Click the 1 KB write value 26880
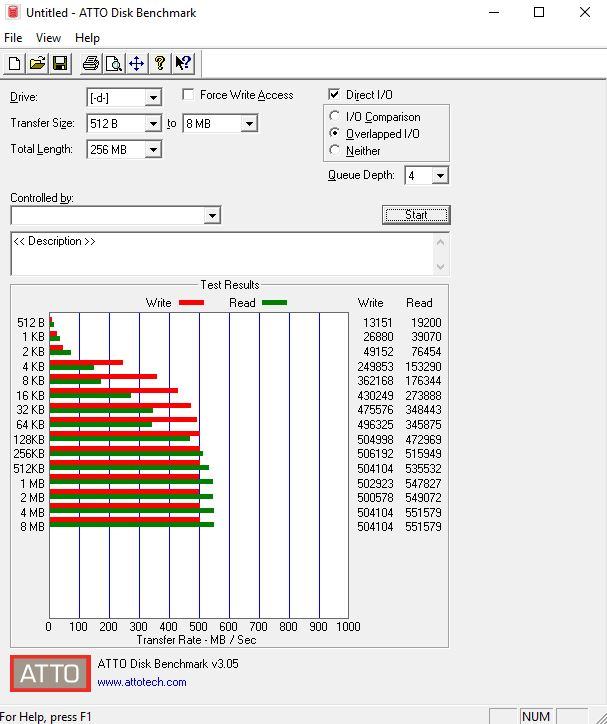Screen dimensions: 607x724 click(378, 337)
